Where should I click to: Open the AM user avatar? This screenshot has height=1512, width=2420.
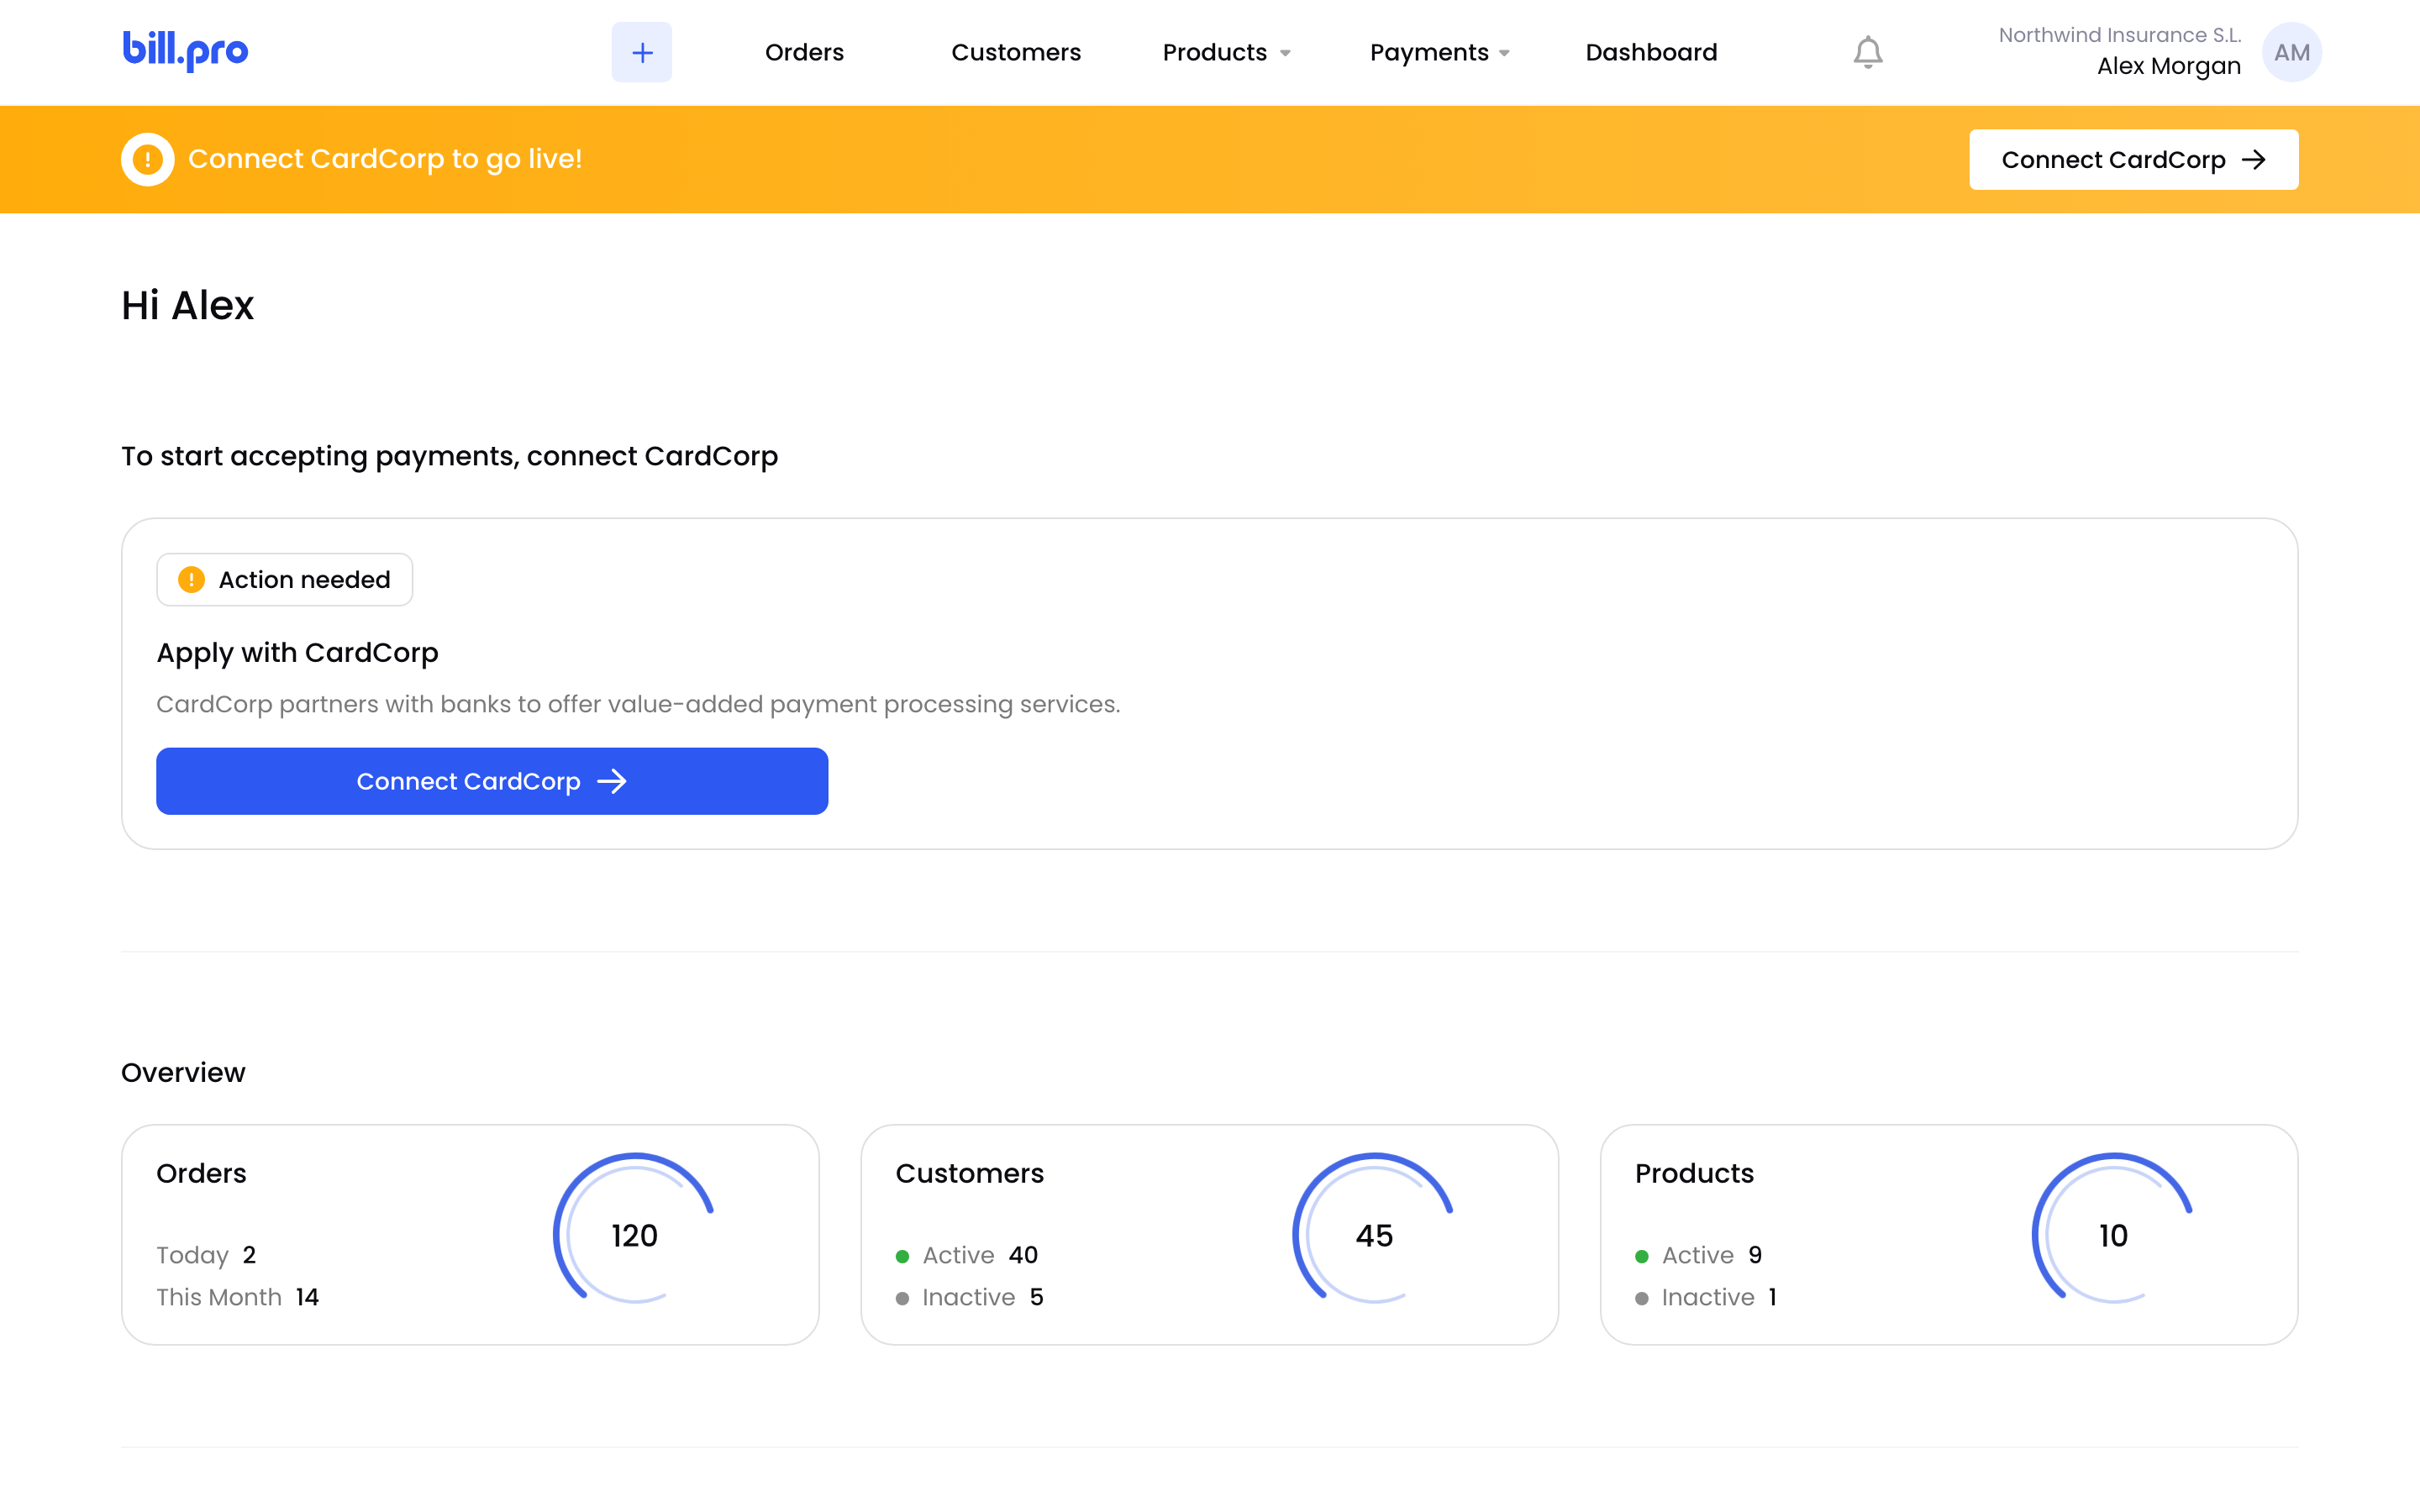point(2291,52)
